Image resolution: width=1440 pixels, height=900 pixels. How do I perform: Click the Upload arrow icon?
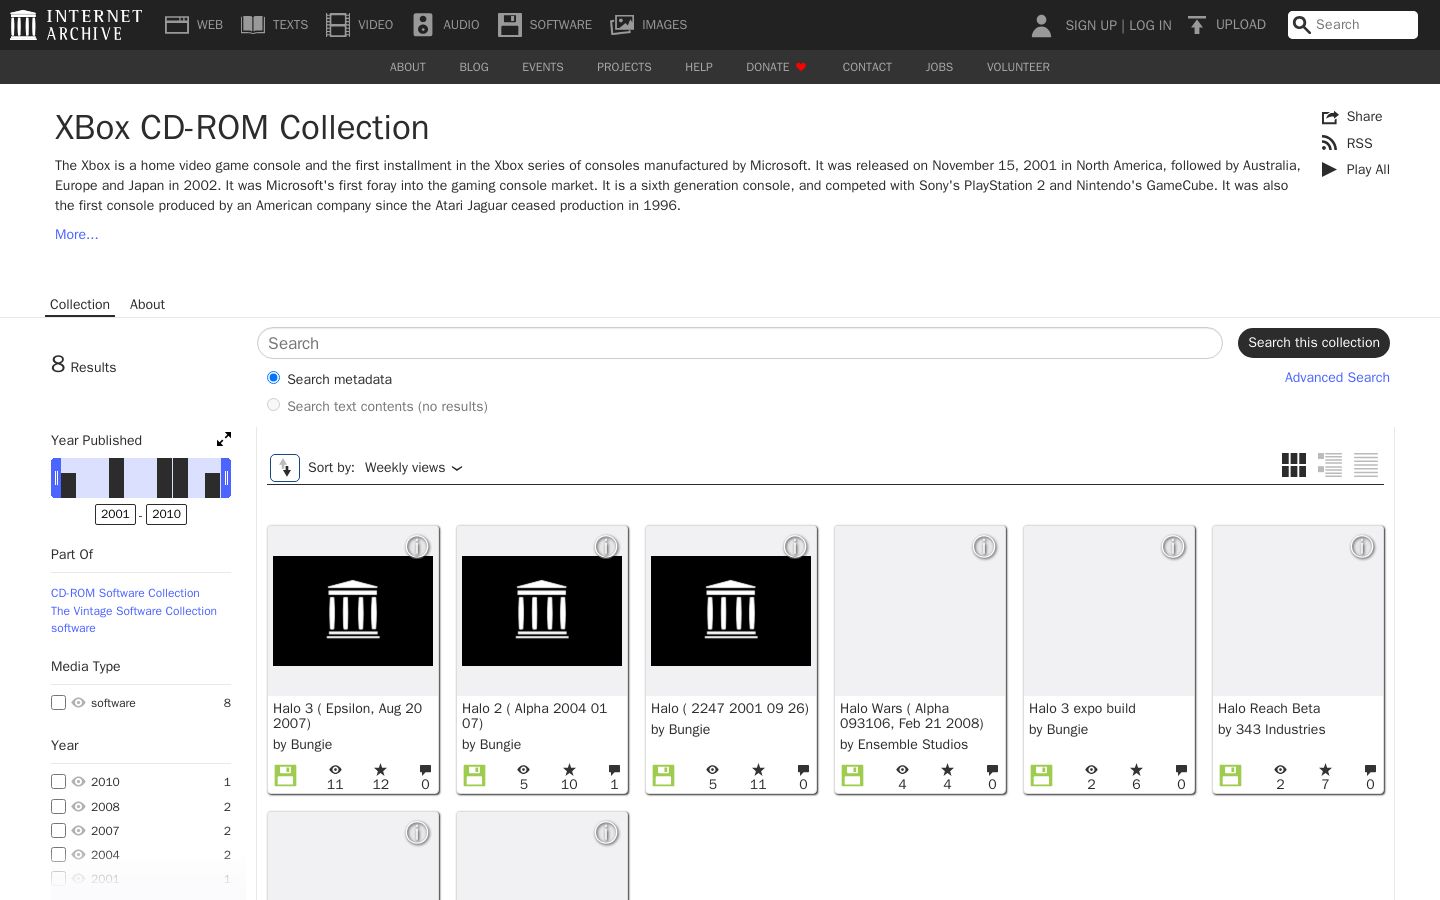click(x=1197, y=25)
